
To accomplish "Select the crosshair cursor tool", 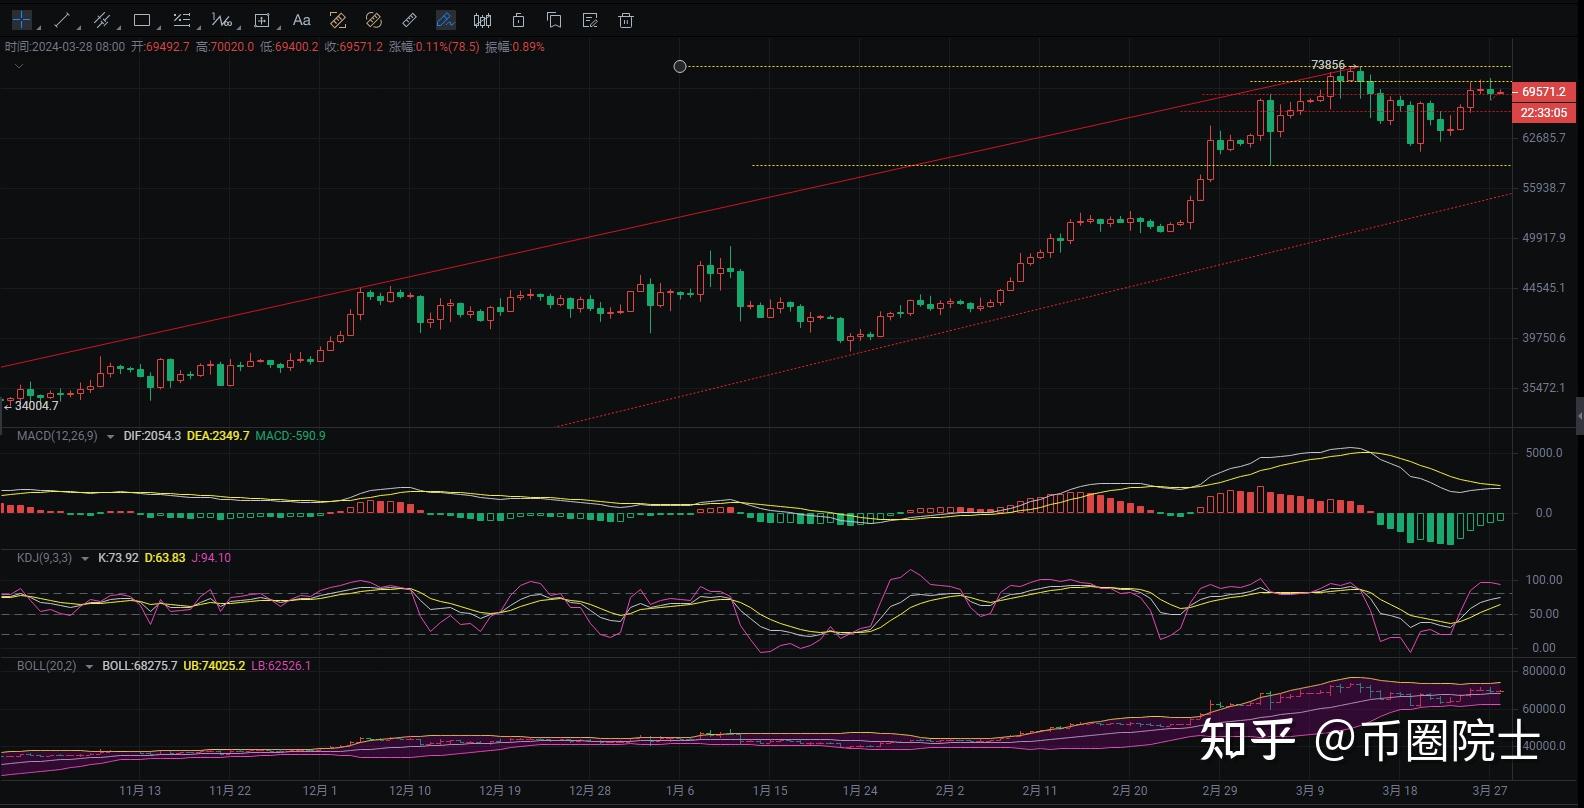I will tap(21, 20).
